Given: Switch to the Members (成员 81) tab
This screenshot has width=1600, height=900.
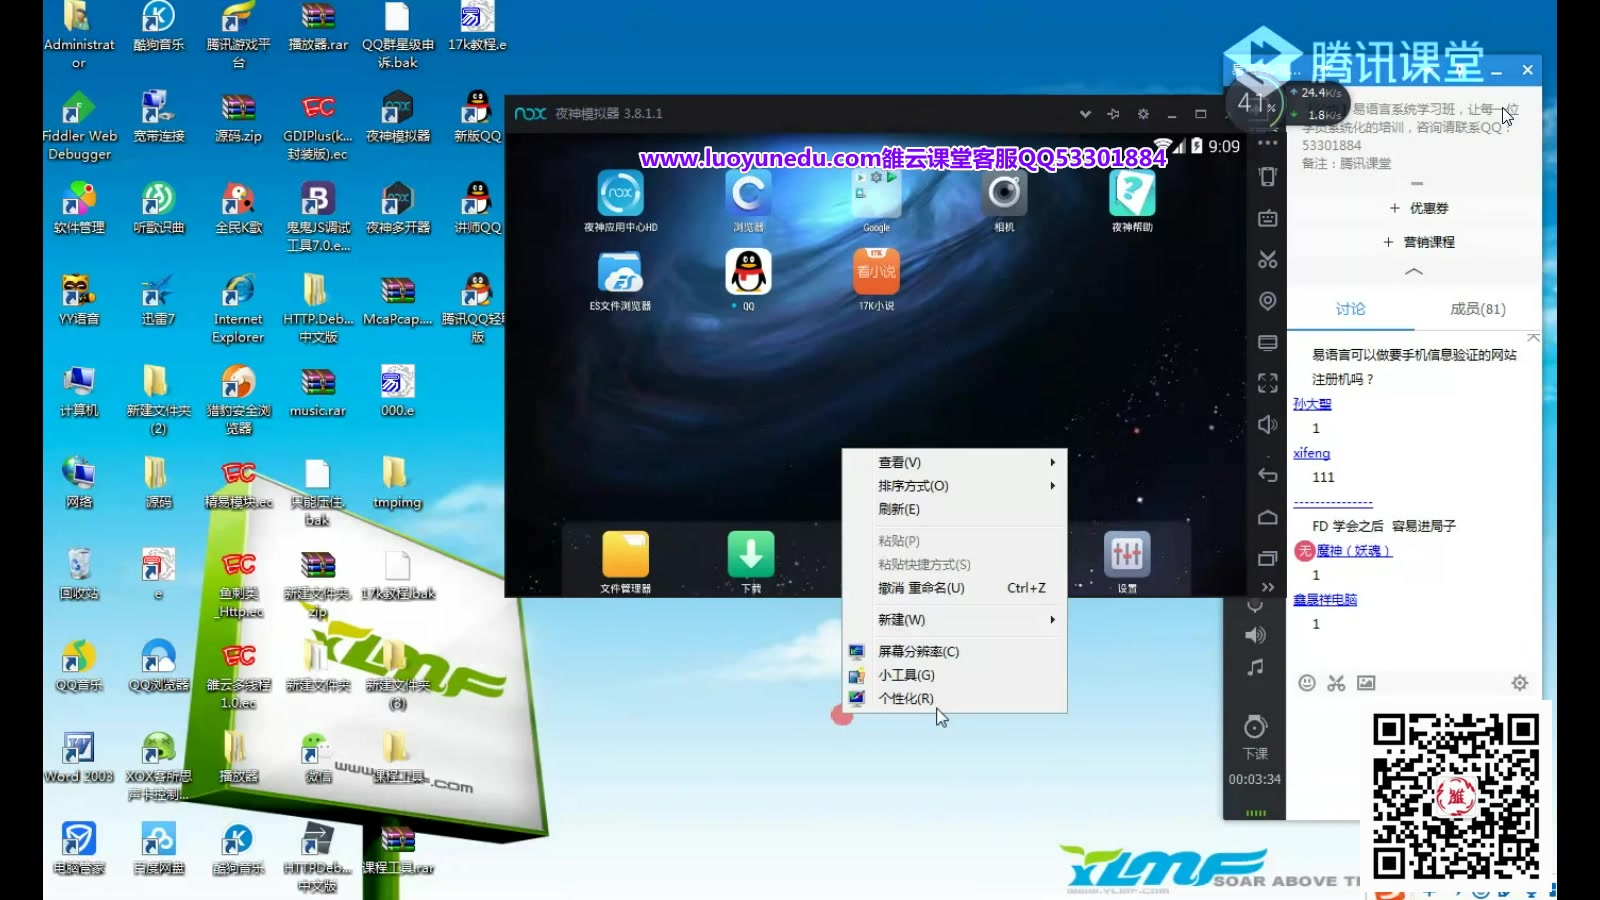Looking at the screenshot, I should (x=1477, y=309).
